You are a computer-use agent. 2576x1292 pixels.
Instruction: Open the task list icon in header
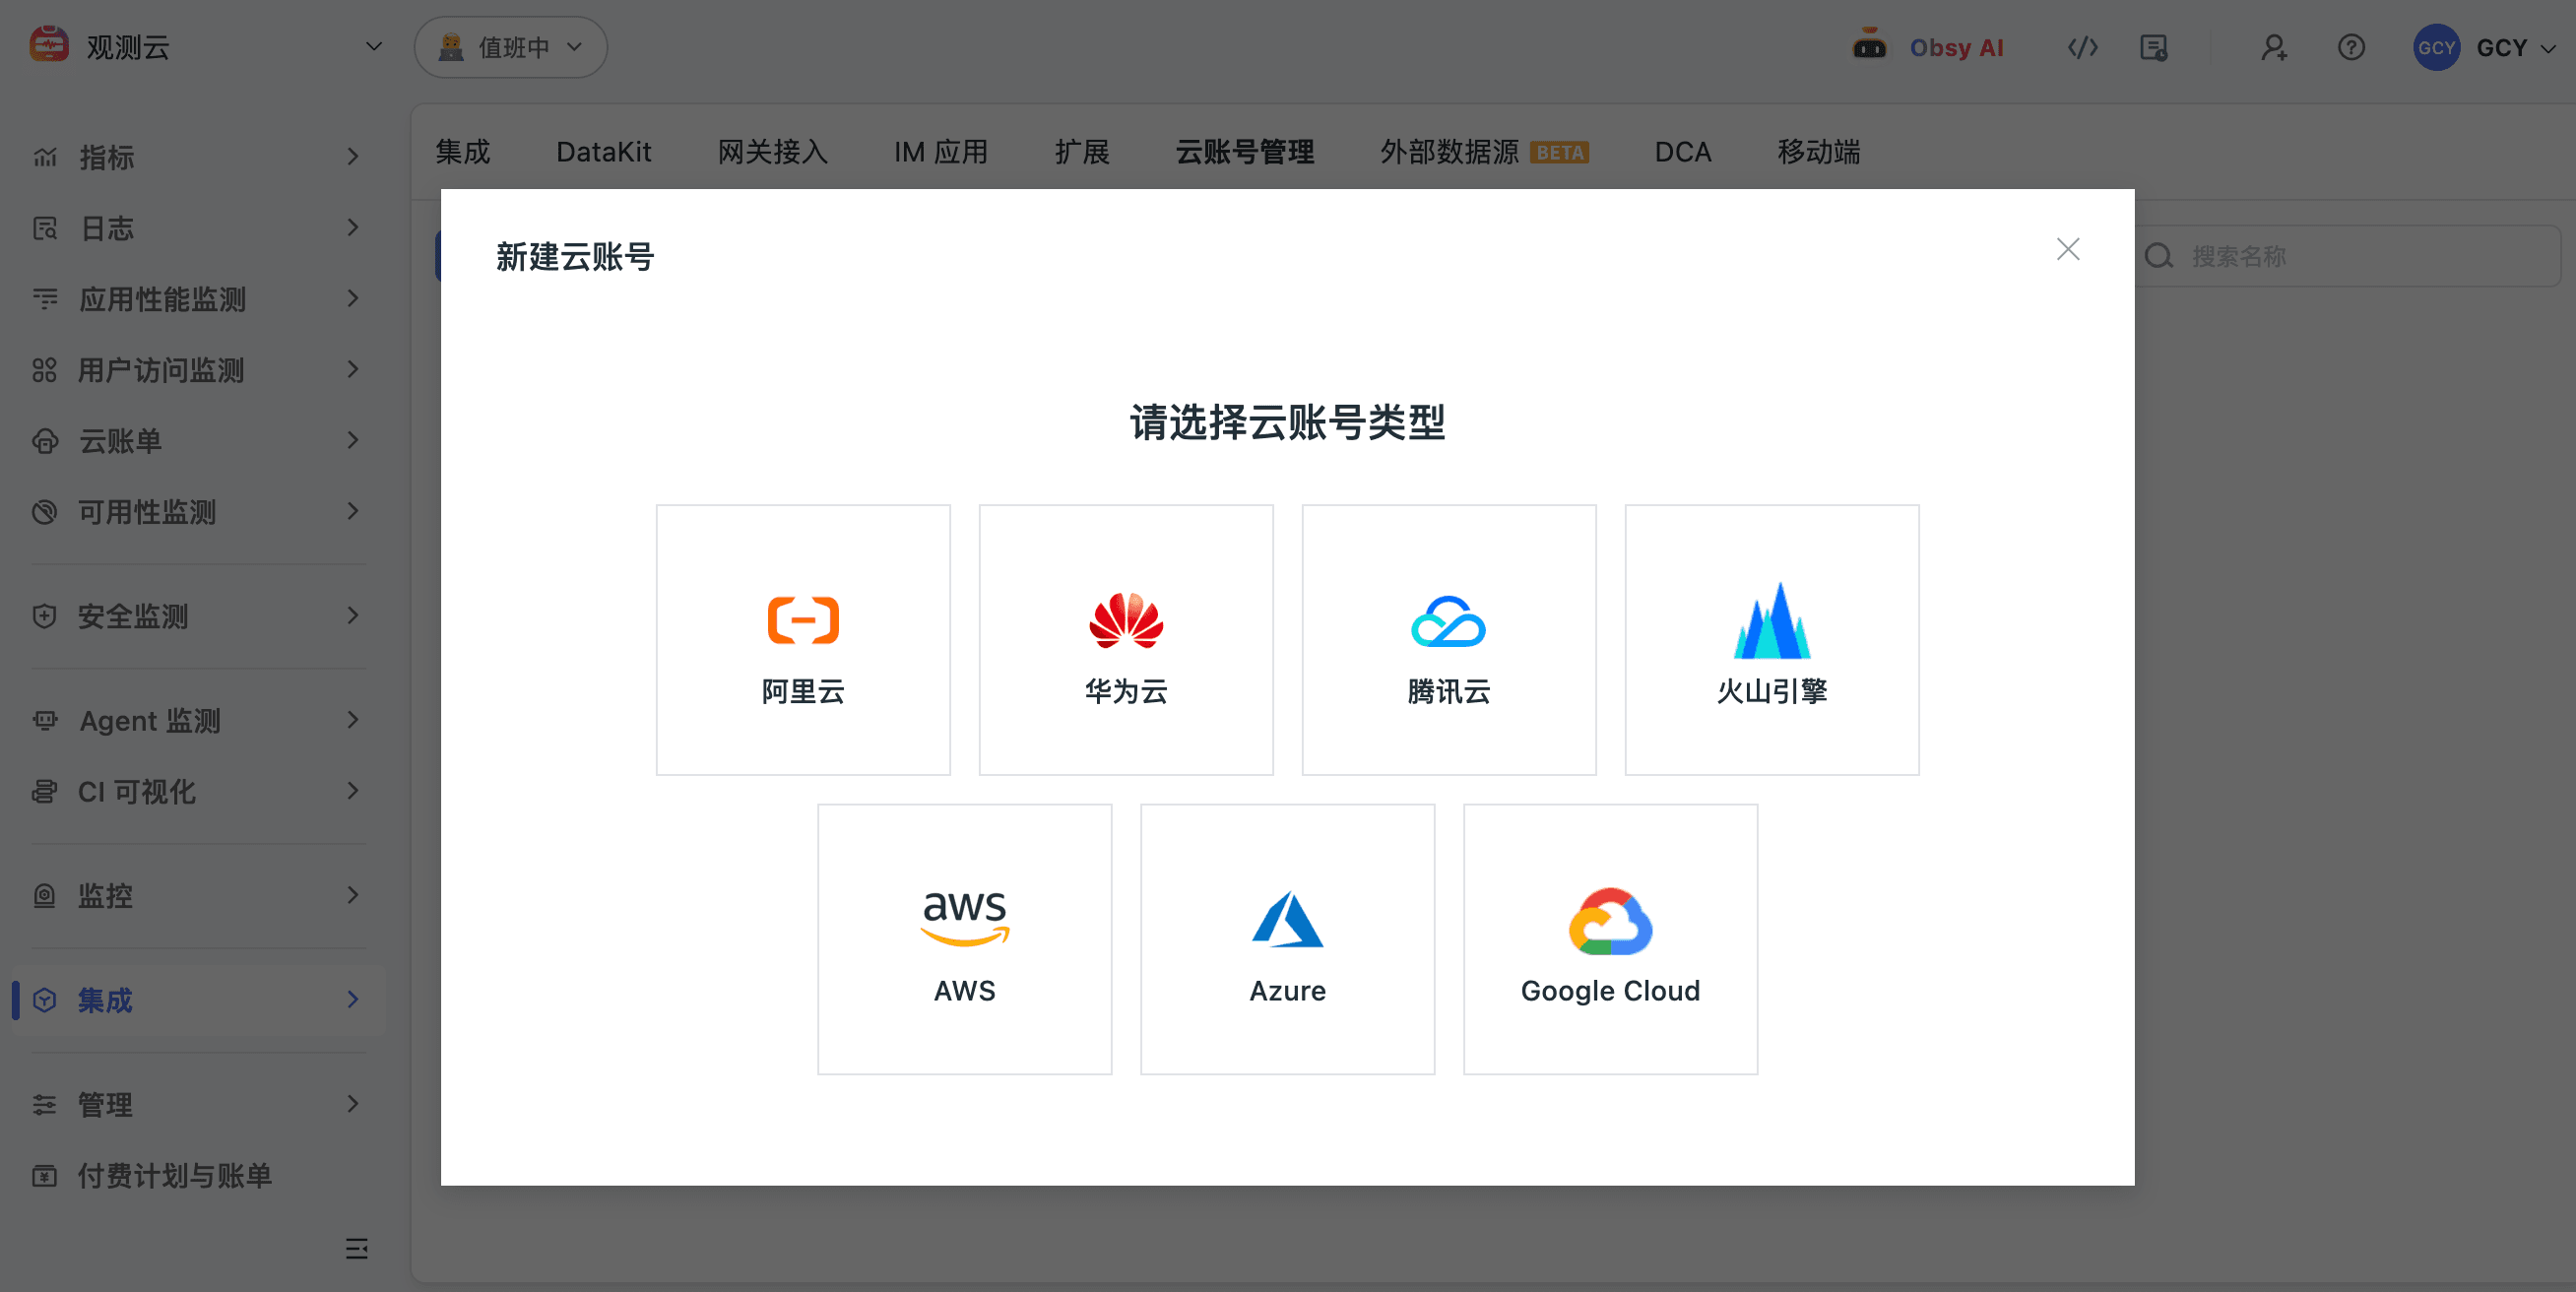pyautogui.click(x=2154, y=47)
